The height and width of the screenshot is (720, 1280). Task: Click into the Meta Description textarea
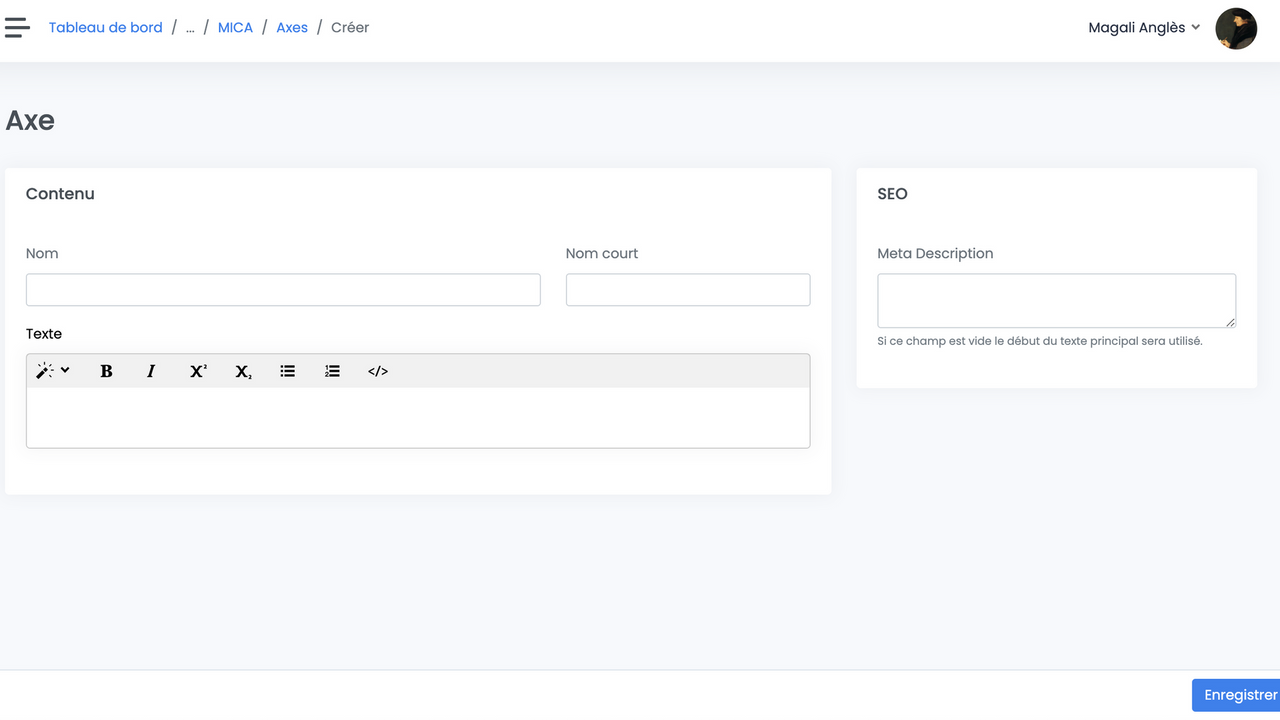click(x=1056, y=300)
